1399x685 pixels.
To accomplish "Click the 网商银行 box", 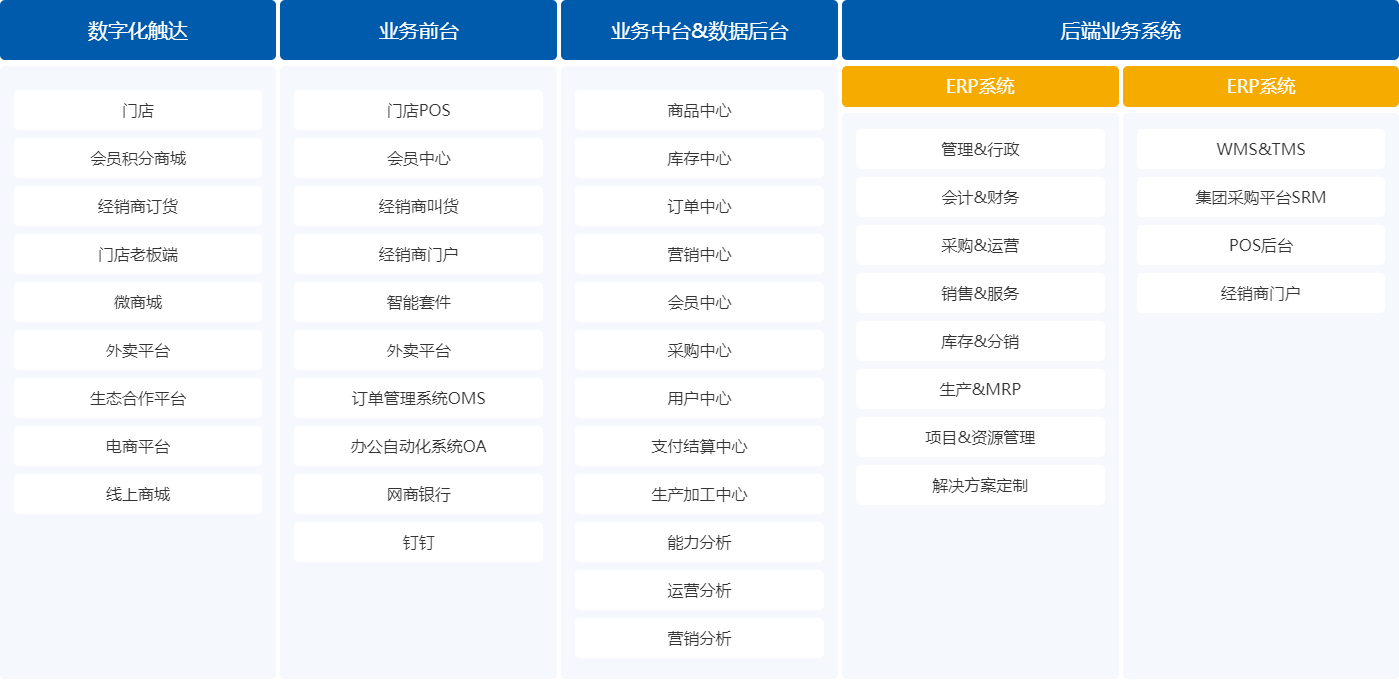I will click(418, 494).
